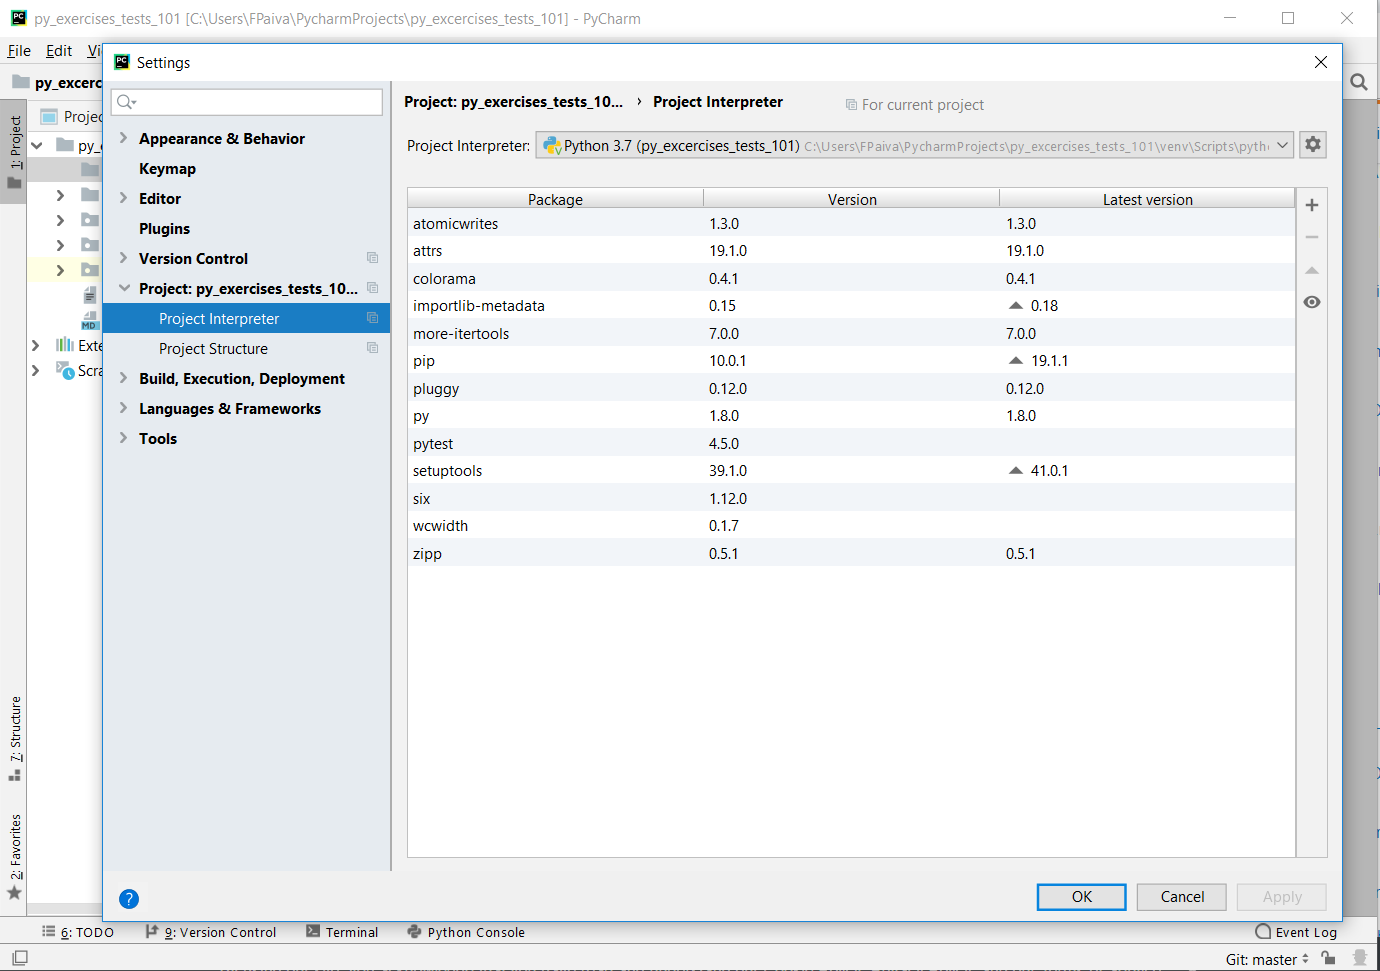1380x971 pixels.
Task: Select zipp package row
Action: [x=851, y=554]
